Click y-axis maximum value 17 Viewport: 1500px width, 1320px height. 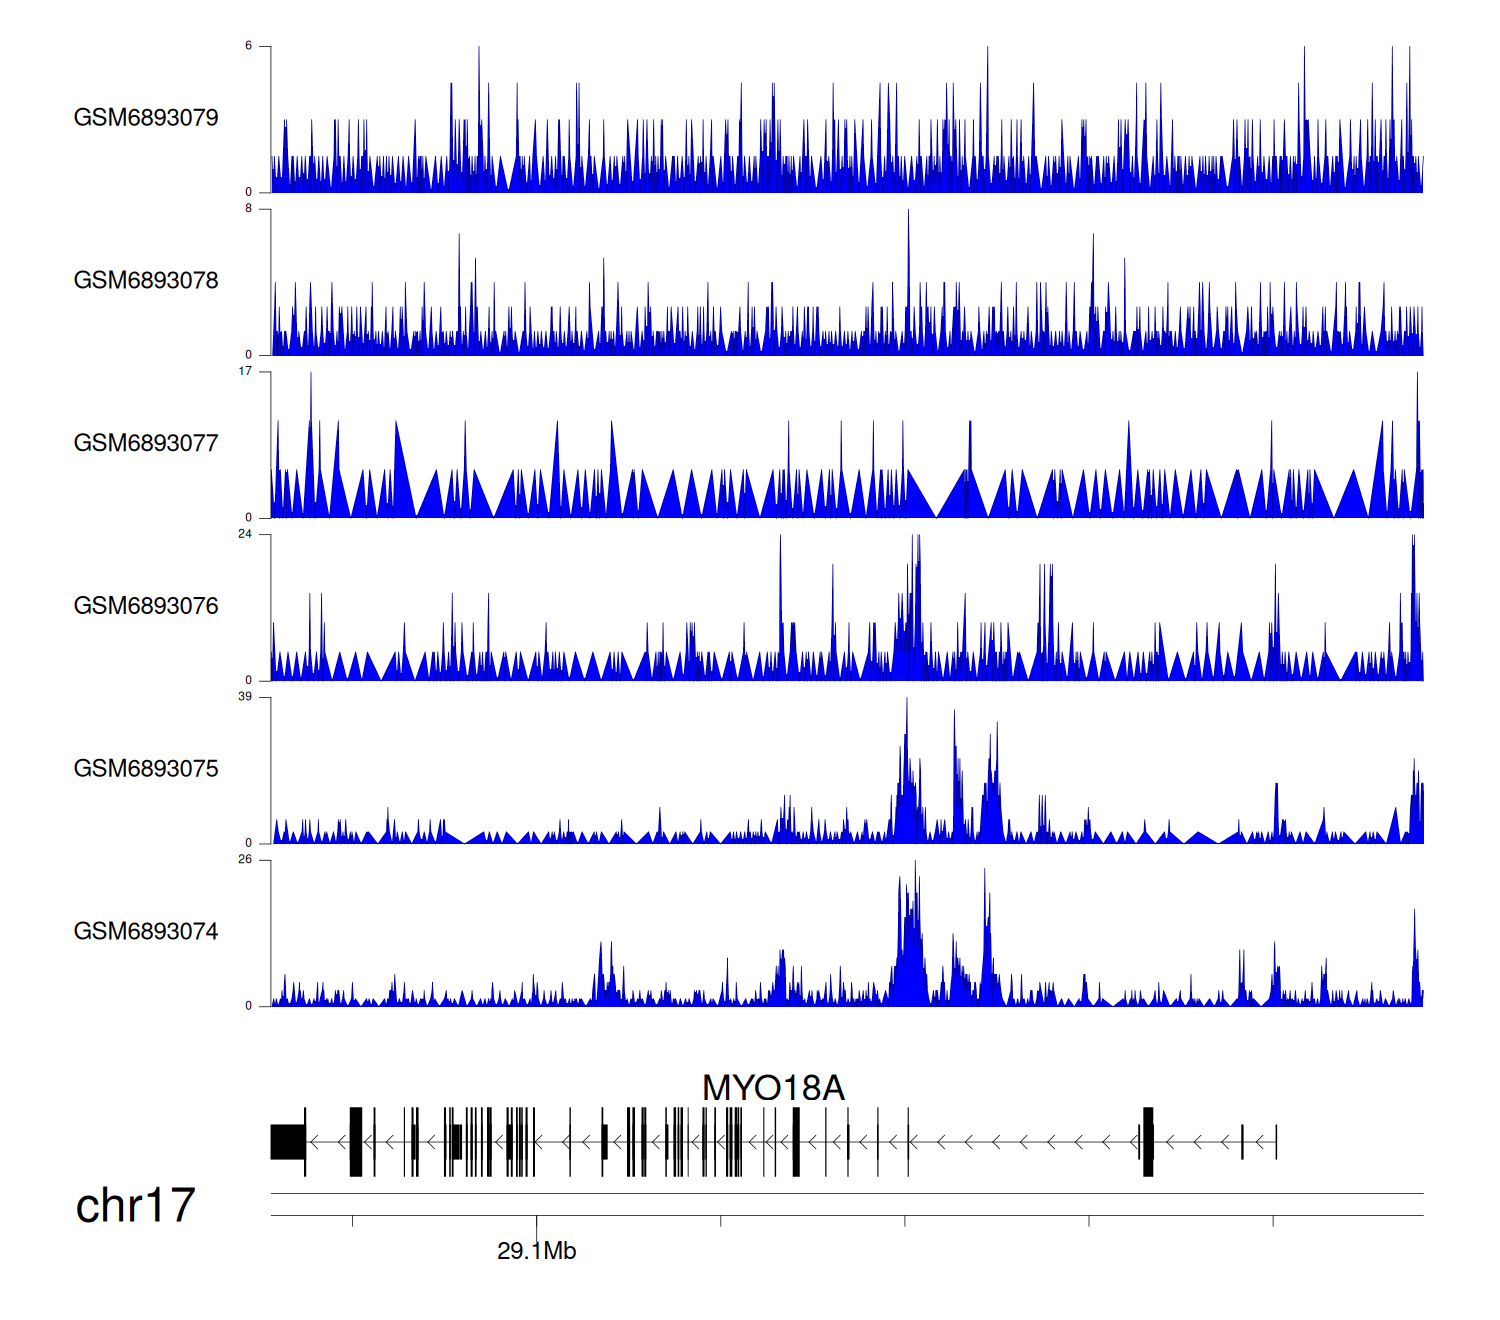click(x=245, y=371)
